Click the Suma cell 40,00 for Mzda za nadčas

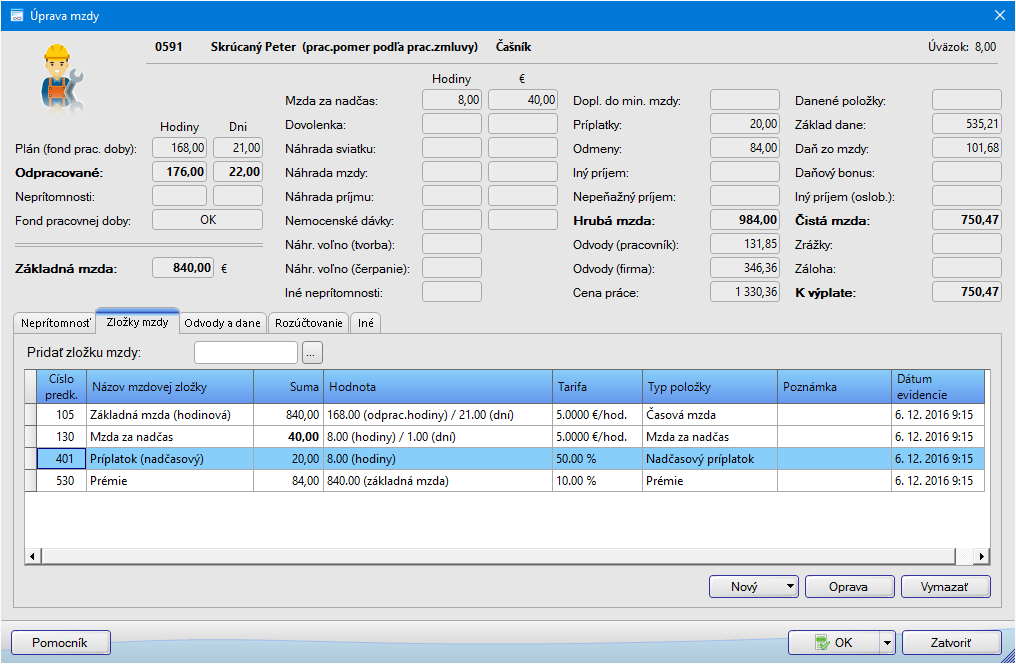point(288,437)
